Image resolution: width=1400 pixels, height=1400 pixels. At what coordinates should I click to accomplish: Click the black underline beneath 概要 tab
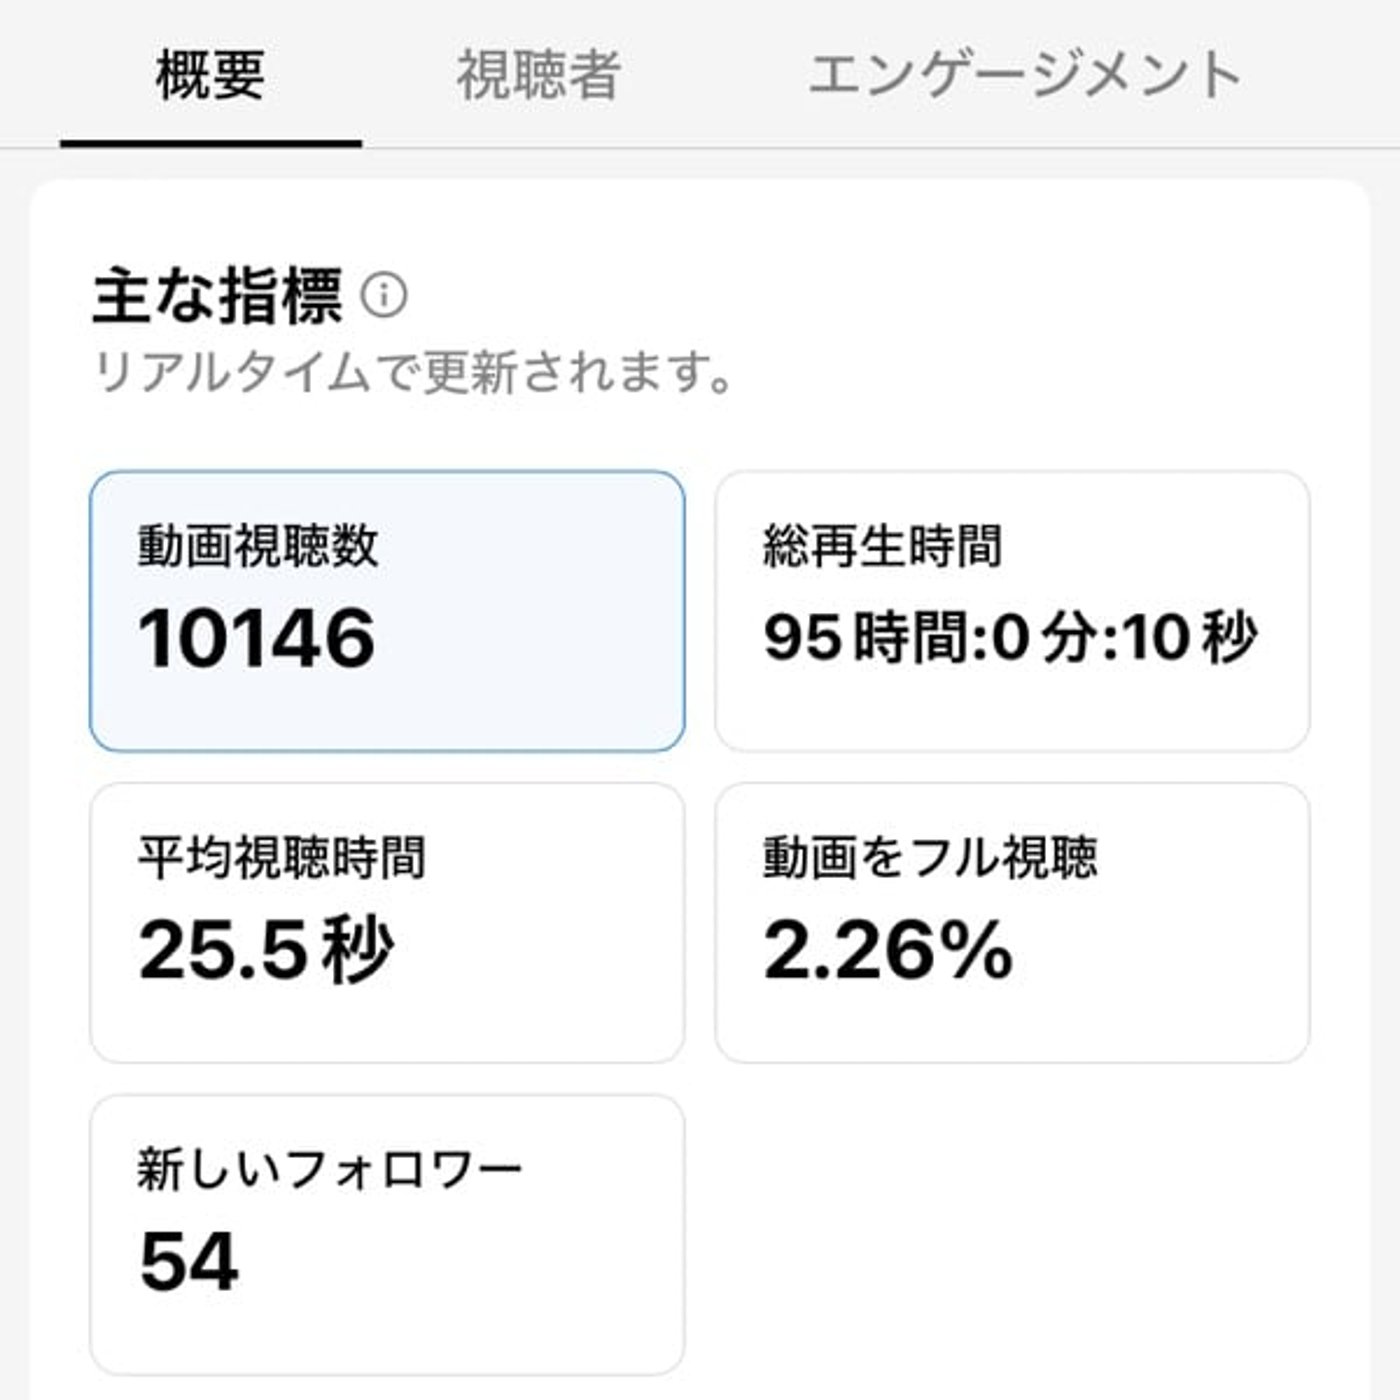coord(210,144)
